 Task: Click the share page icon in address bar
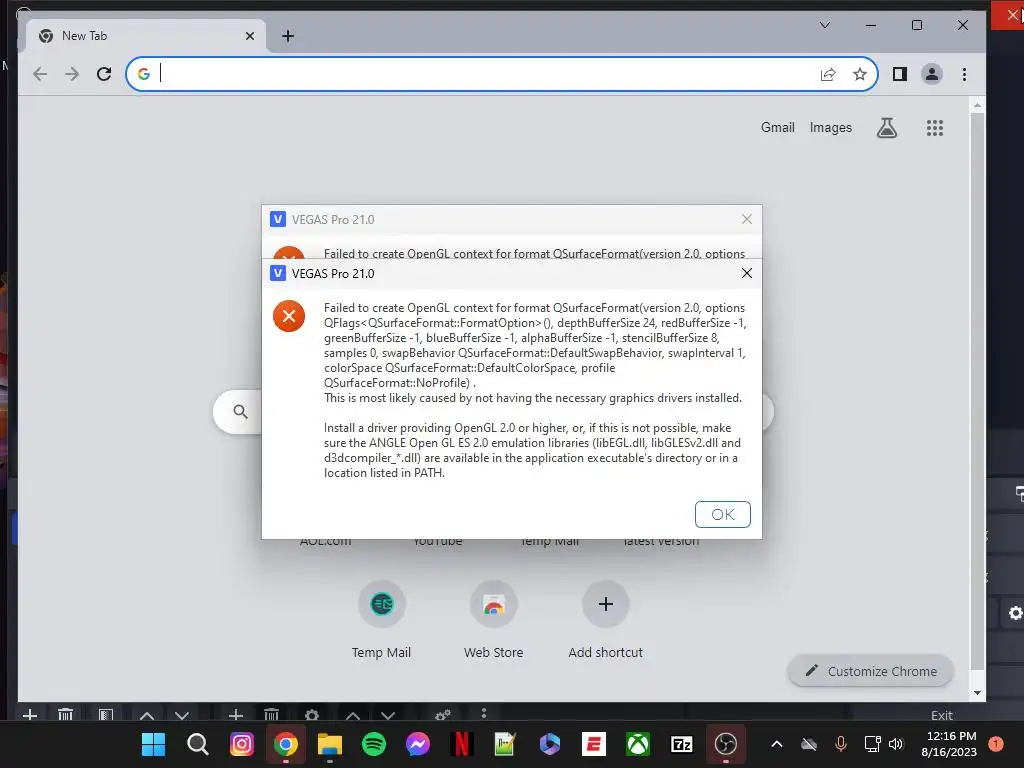tap(827, 74)
